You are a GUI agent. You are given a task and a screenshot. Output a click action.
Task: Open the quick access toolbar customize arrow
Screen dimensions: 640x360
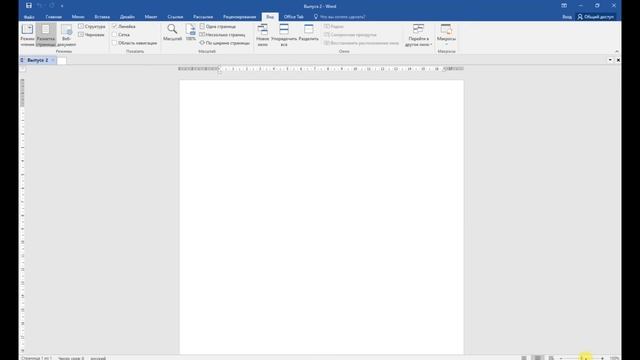click(62, 6)
